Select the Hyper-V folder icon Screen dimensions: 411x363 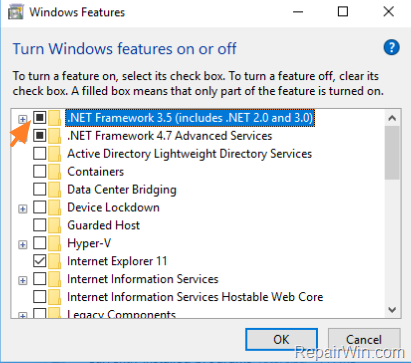click(x=55, y=243)
